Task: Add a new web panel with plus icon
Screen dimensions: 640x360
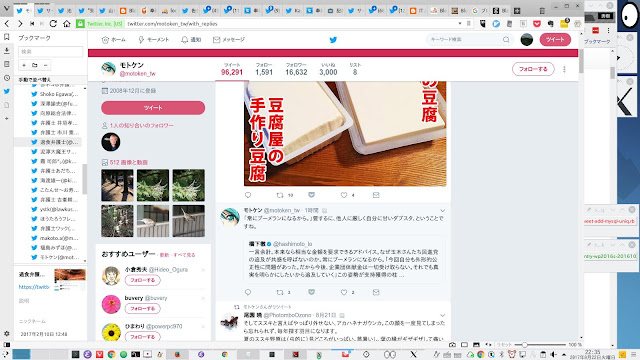Action: (x=7, y=118)
